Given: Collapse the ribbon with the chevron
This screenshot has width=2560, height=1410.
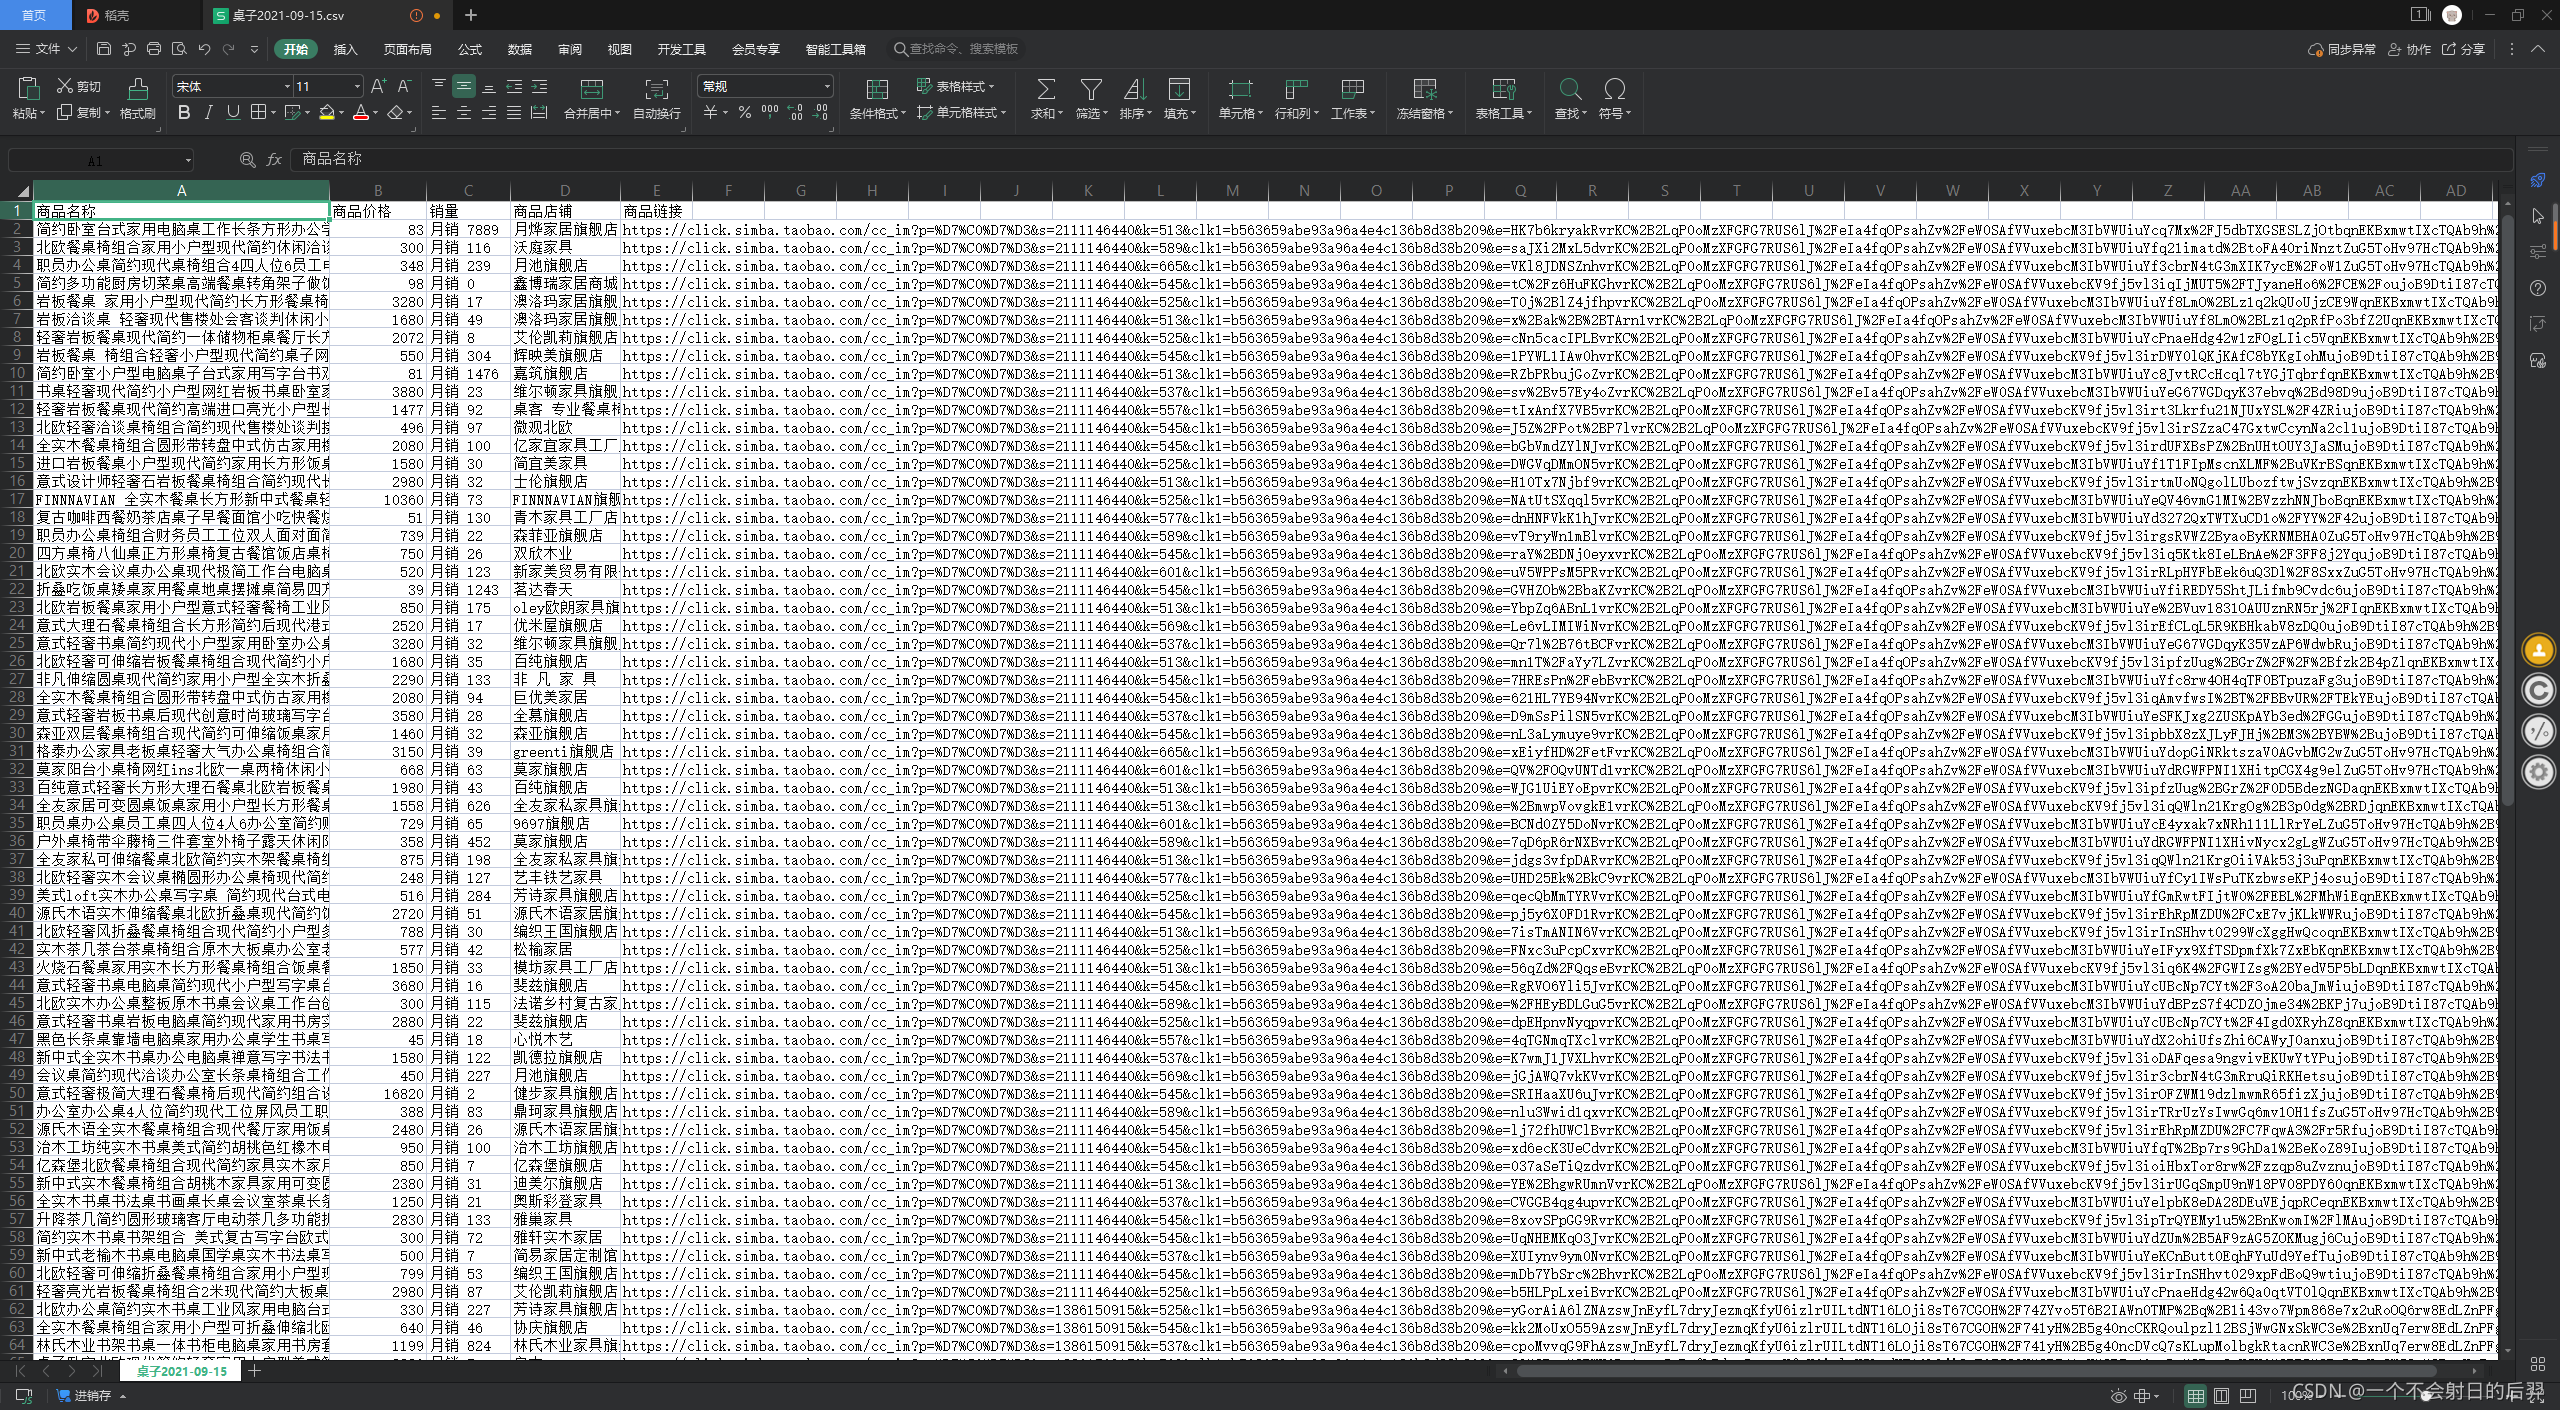Looking at the screenshot, I should 2537,49.
